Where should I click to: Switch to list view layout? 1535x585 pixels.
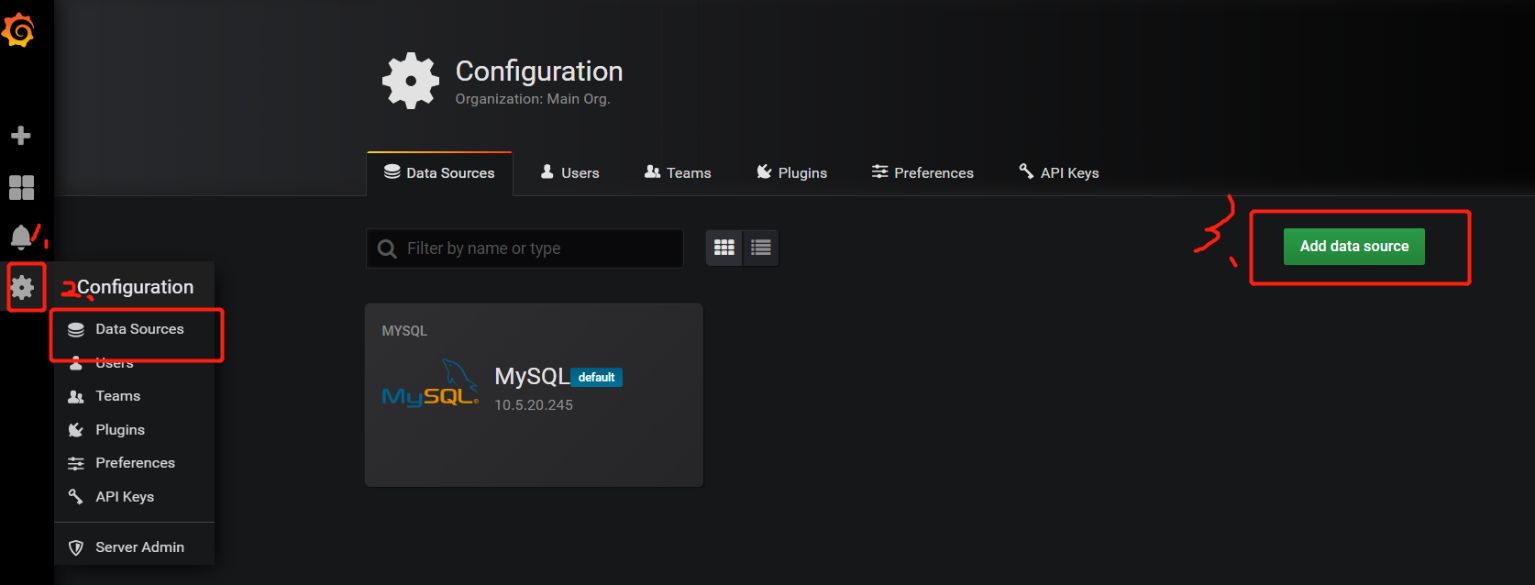tap(760, 248)
